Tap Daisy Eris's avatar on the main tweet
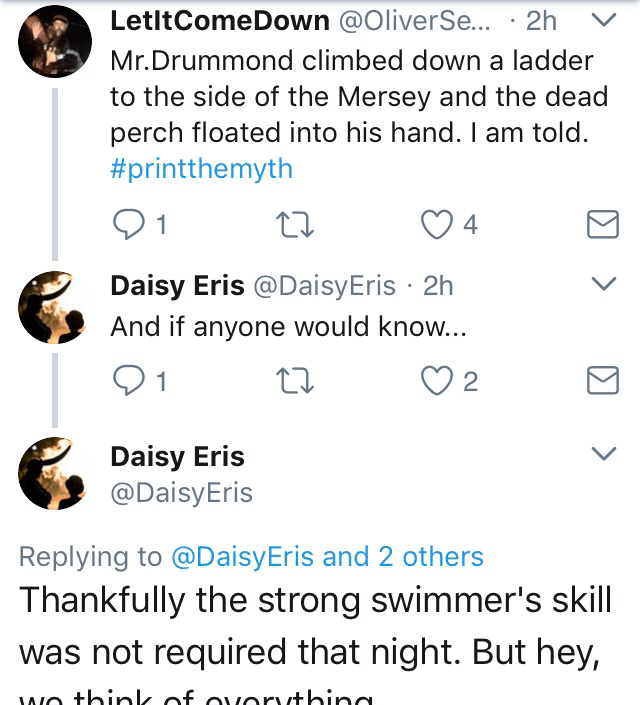Screen dimensions: 640x705 (55, 473)
